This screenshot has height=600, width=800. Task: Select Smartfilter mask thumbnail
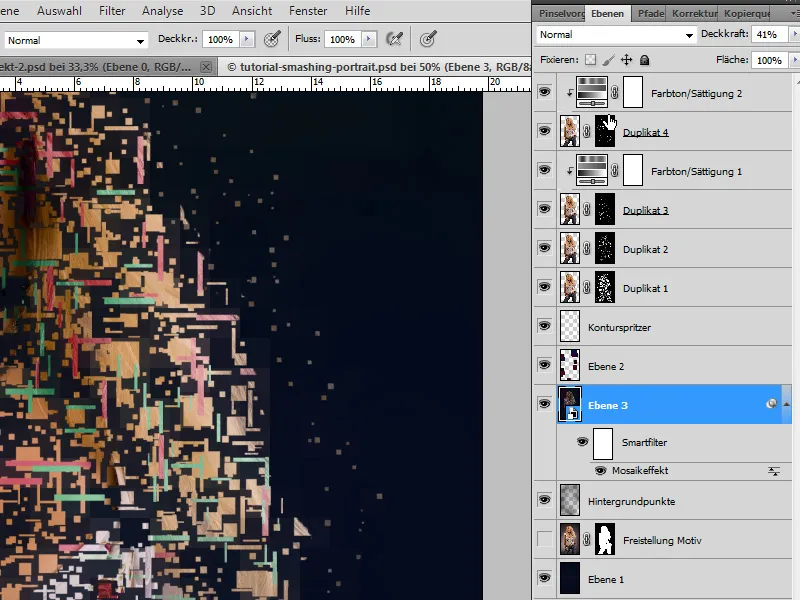click(x=603, y=443)
